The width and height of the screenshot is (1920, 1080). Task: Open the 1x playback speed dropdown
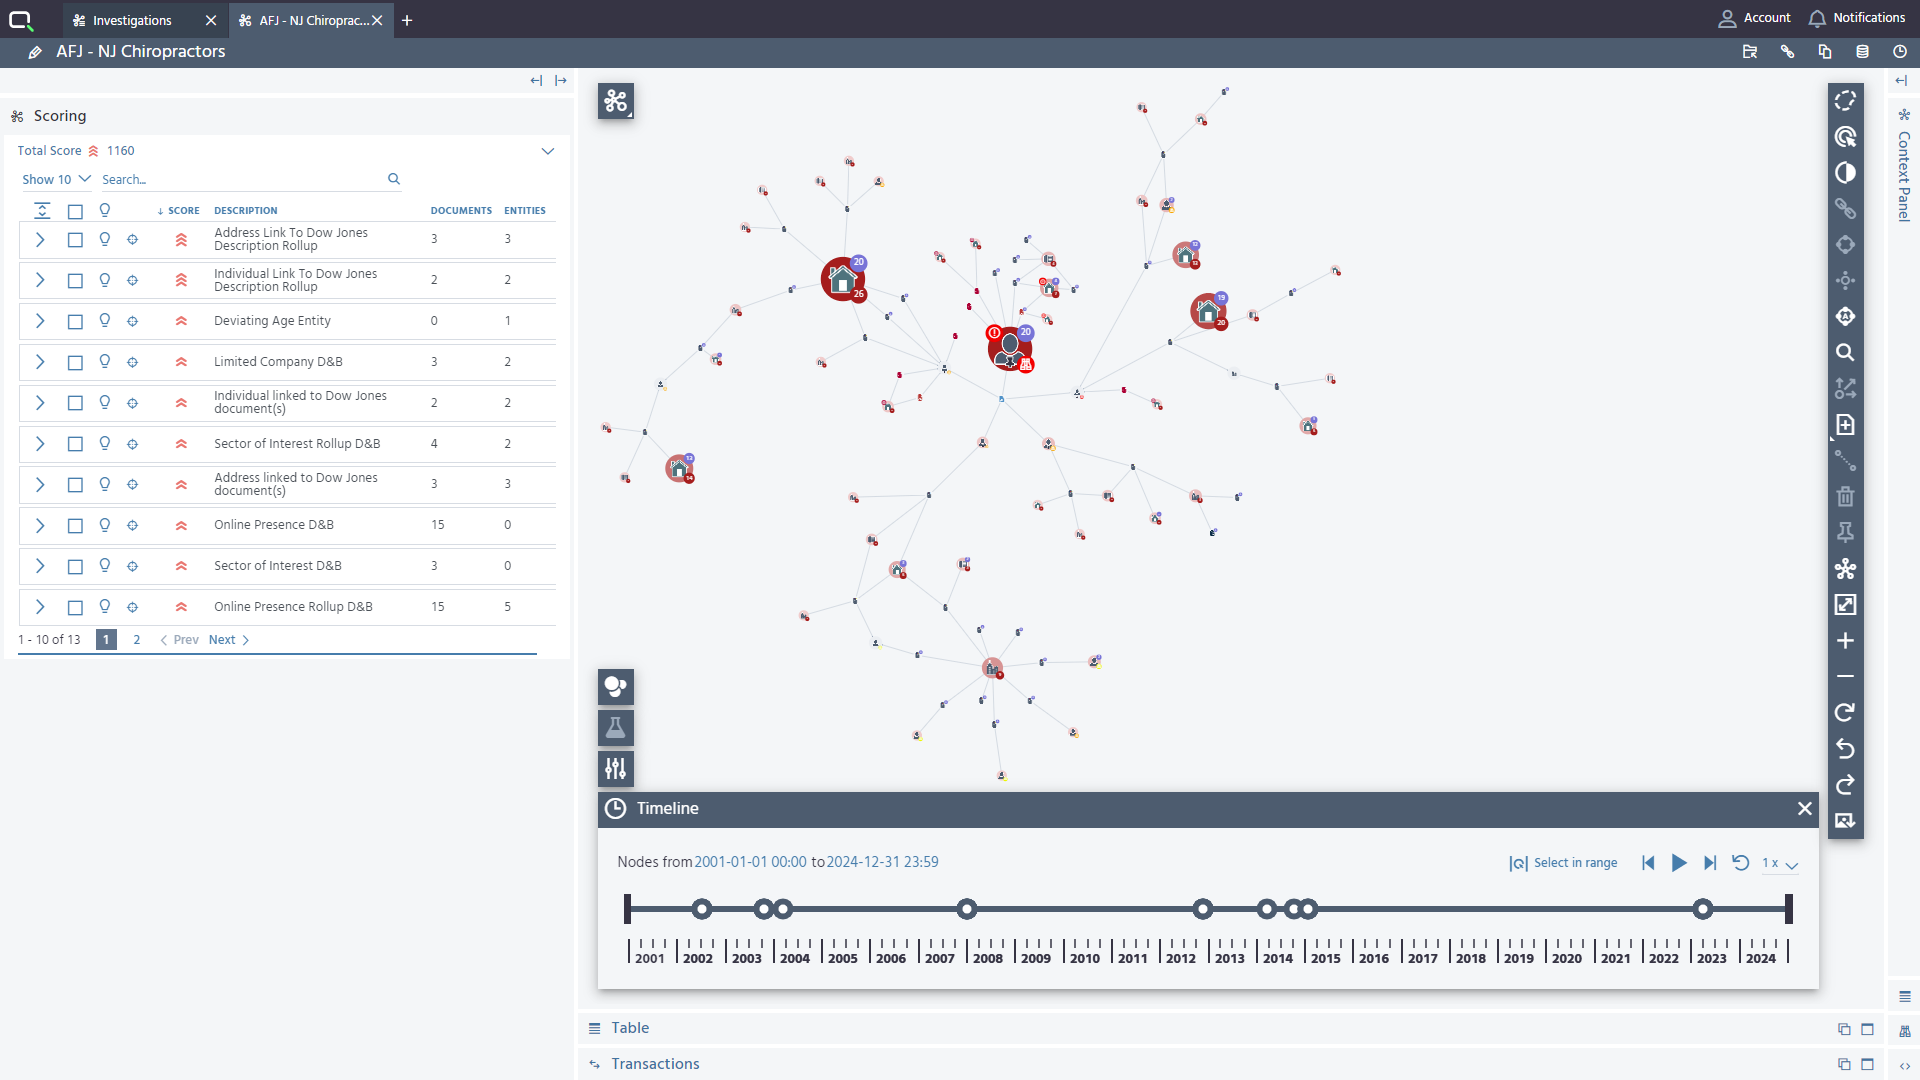pos(1778,864)
